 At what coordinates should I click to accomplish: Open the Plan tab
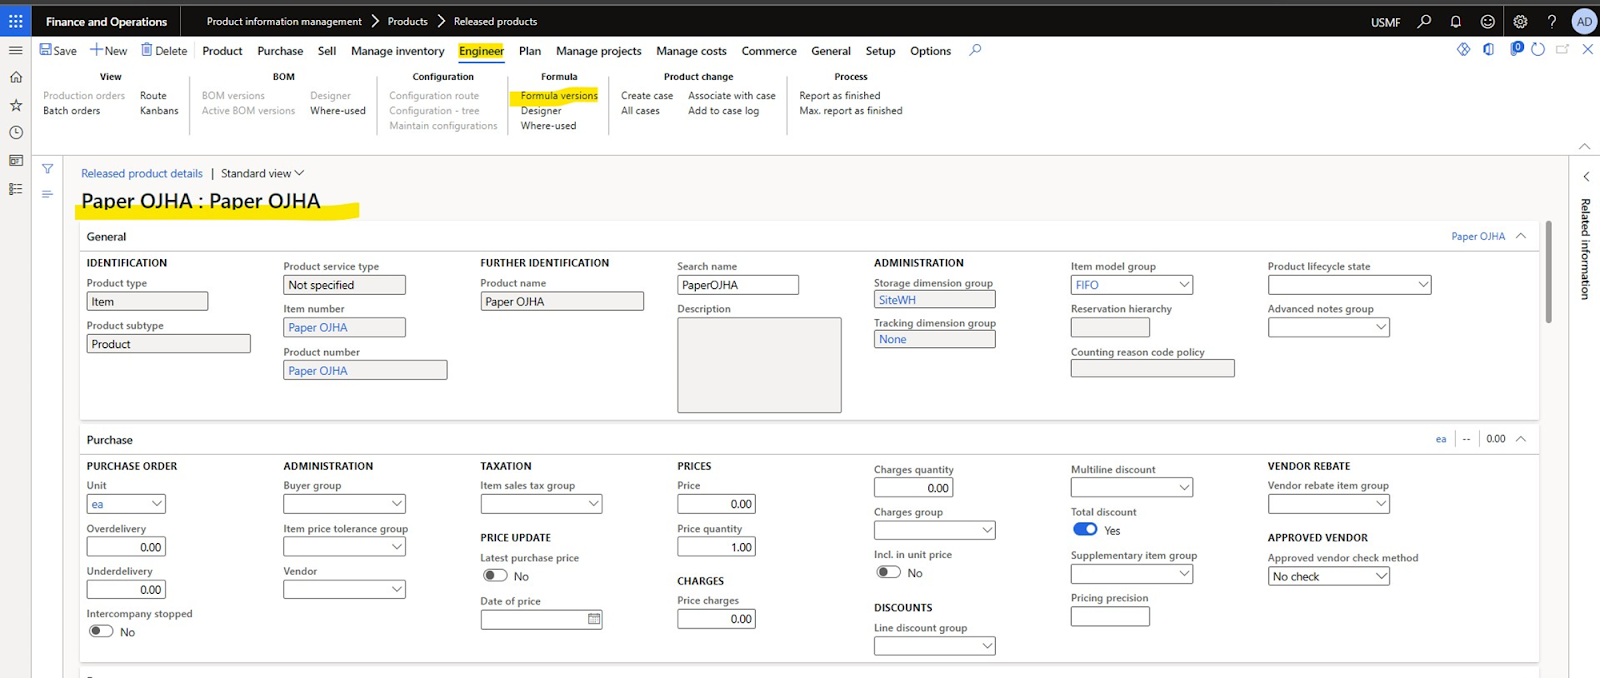[x=530, y=51]
